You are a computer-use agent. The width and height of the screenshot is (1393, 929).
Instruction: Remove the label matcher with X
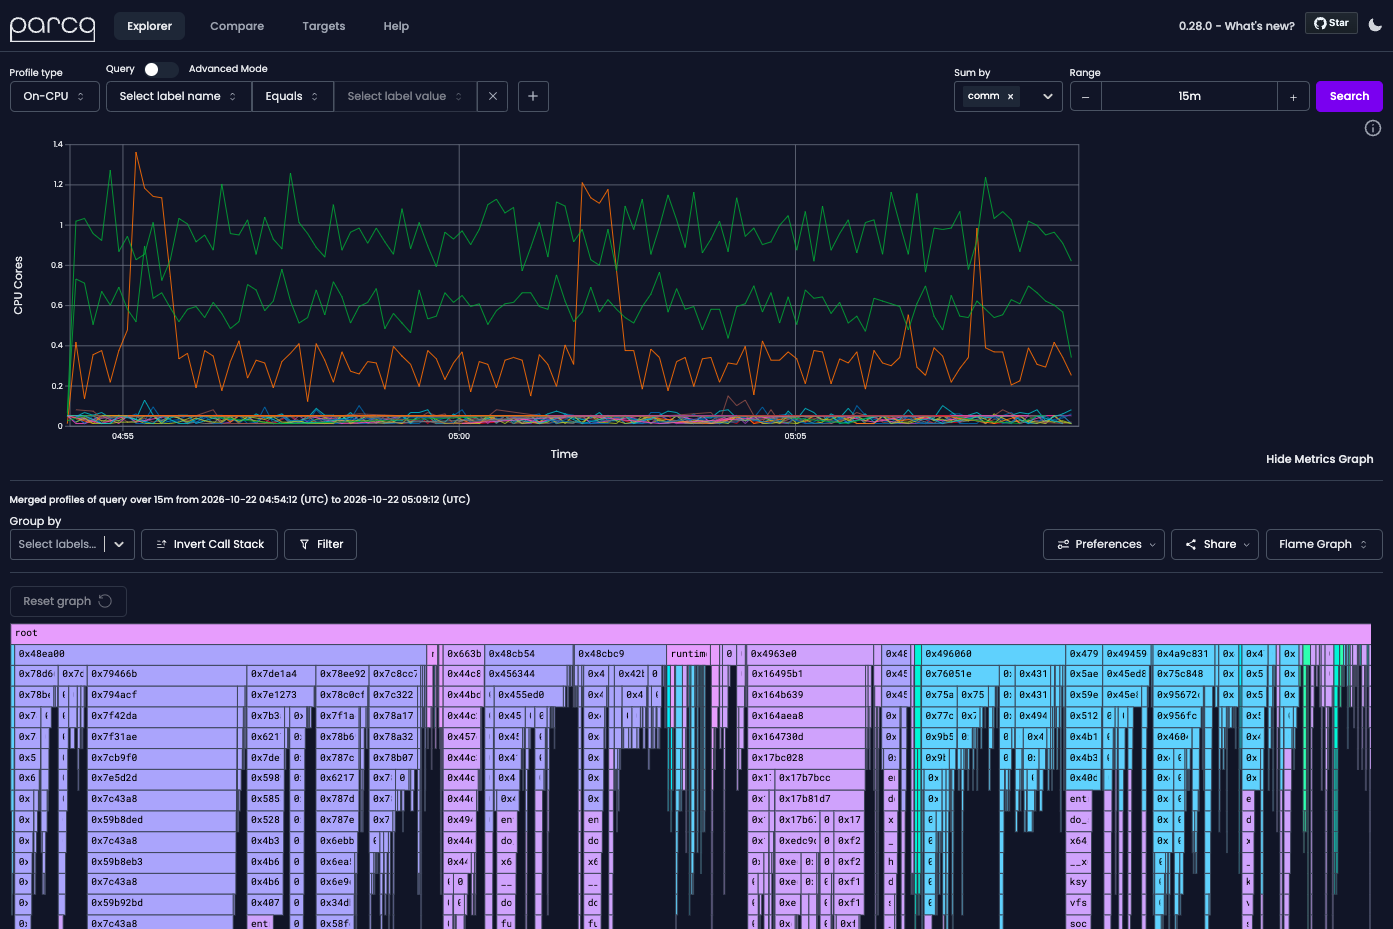[493, 96]
